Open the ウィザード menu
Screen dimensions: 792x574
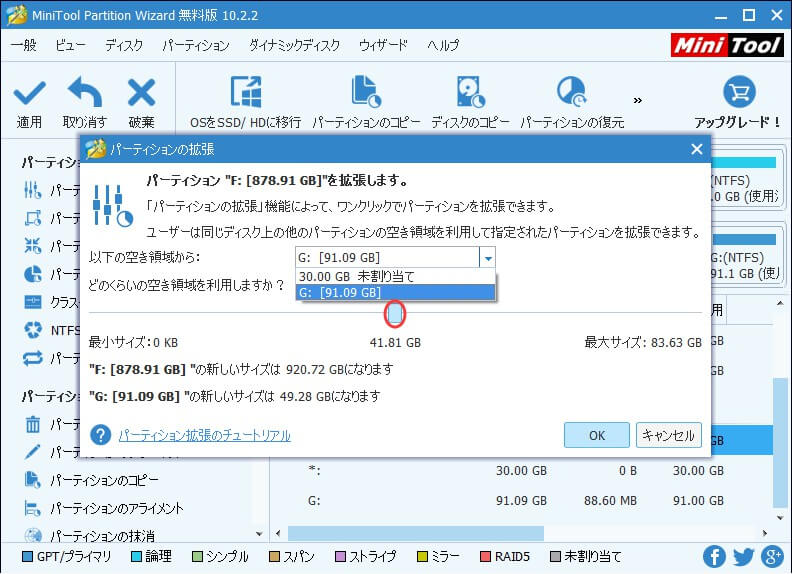(383, 45)
